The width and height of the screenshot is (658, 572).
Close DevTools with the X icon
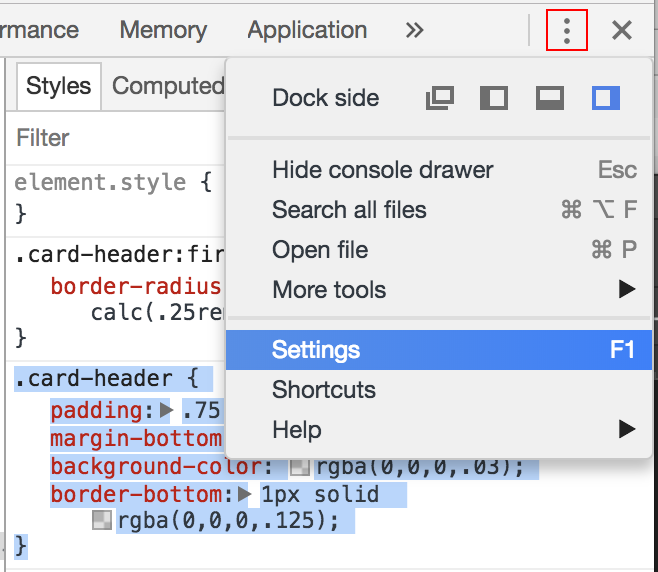pos(621,30)
